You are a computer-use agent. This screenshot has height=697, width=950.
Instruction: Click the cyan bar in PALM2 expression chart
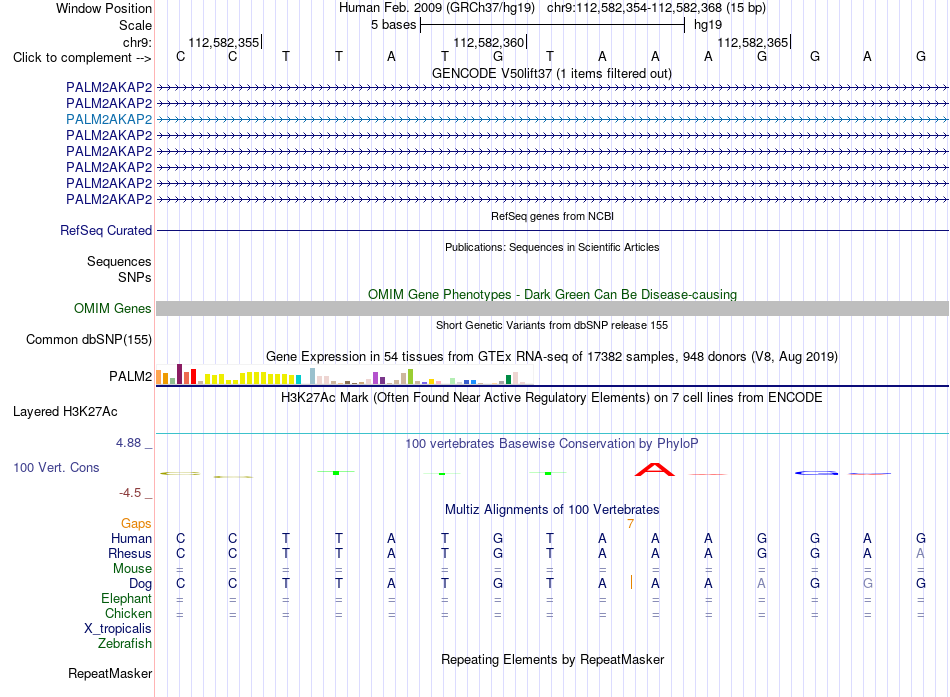coord(298,379)
